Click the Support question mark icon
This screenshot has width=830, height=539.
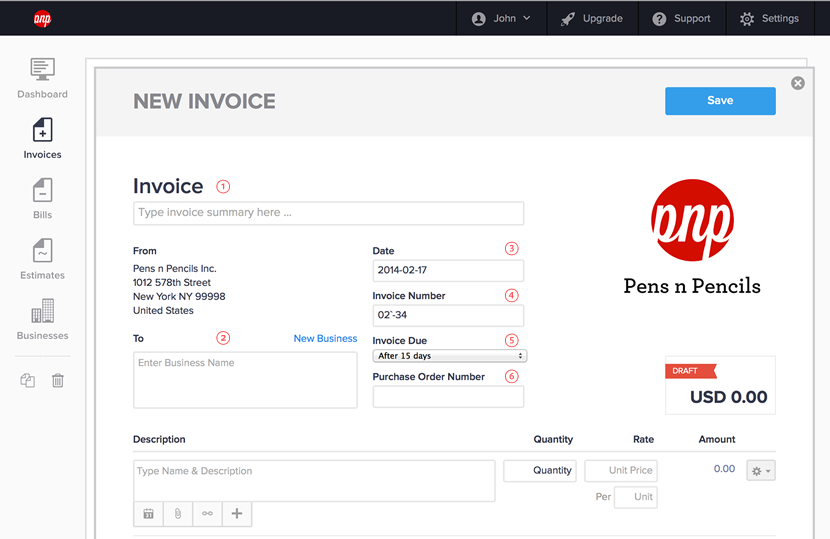pos(659,19)
